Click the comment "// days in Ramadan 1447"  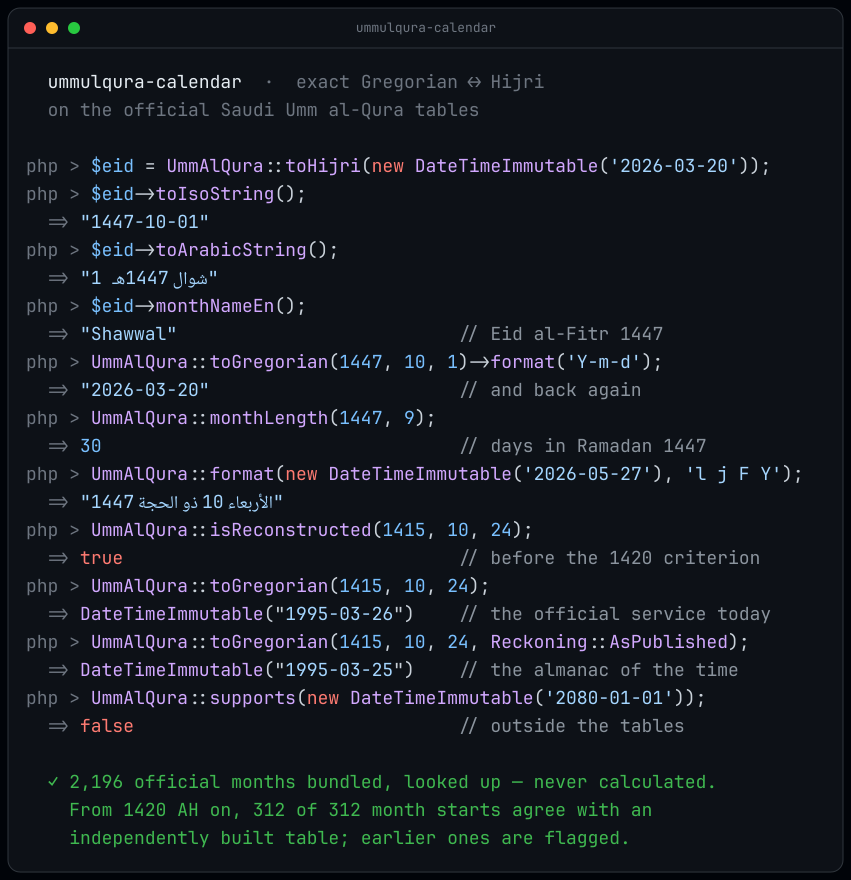[583, 446]
